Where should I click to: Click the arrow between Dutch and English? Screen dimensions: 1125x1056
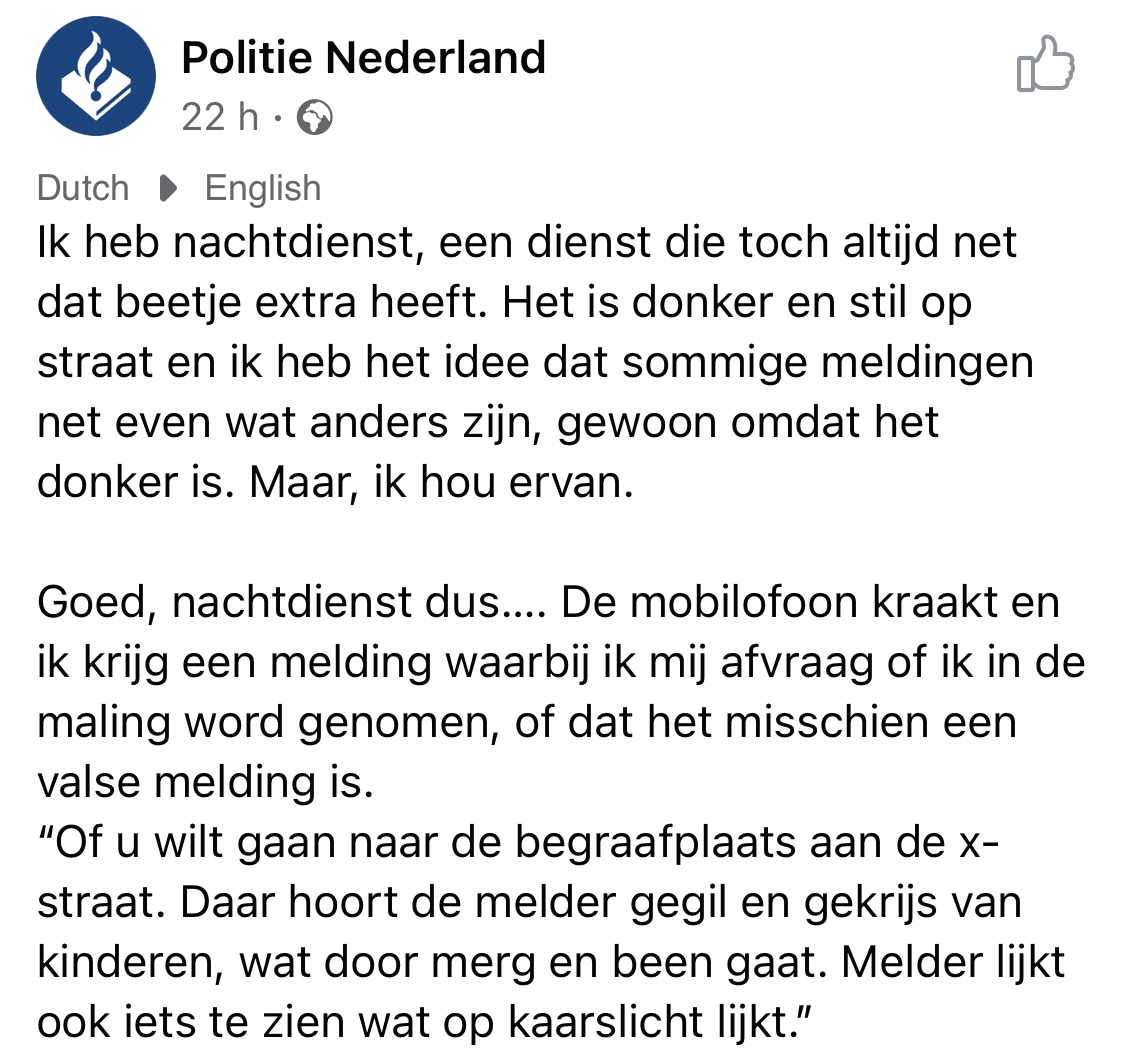167,188
